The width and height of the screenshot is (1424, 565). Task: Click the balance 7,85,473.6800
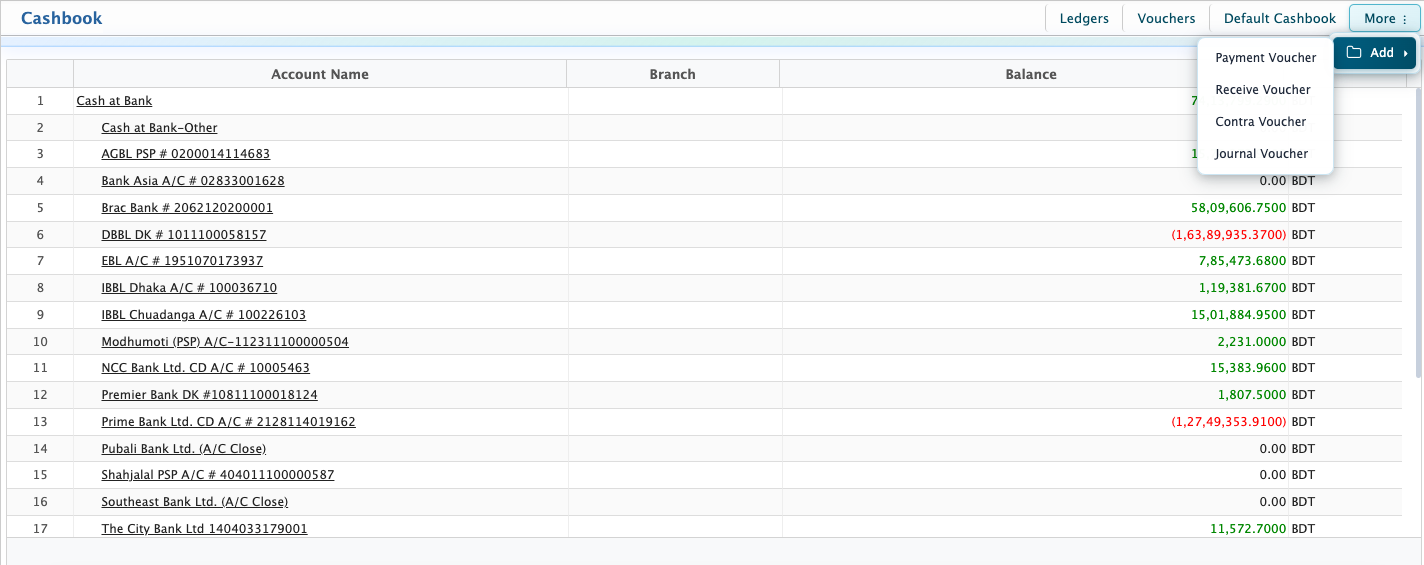pos(1242,261)
